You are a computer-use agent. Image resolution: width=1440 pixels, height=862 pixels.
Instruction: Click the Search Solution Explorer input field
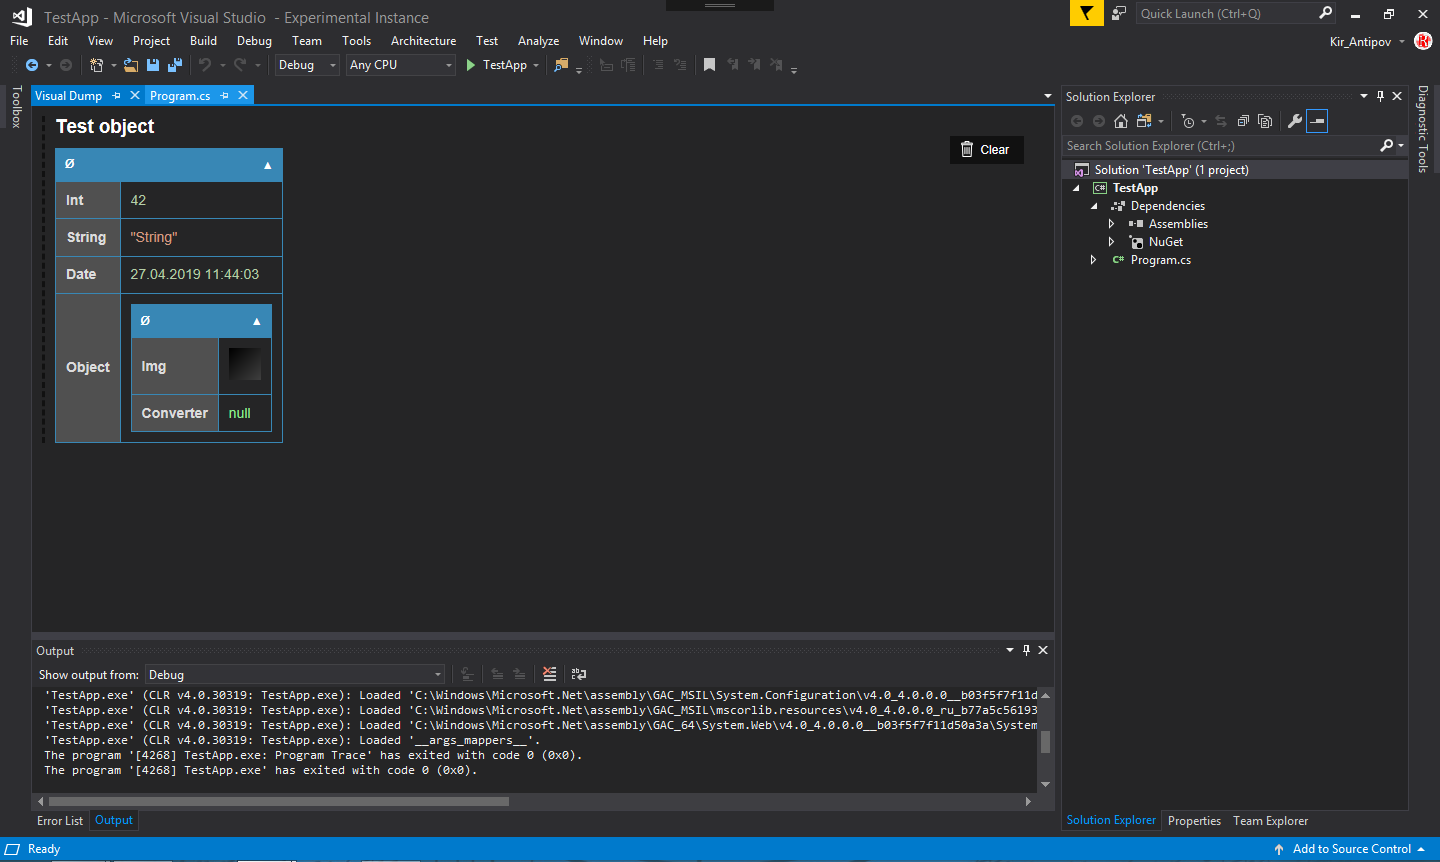click(1220, 146)
